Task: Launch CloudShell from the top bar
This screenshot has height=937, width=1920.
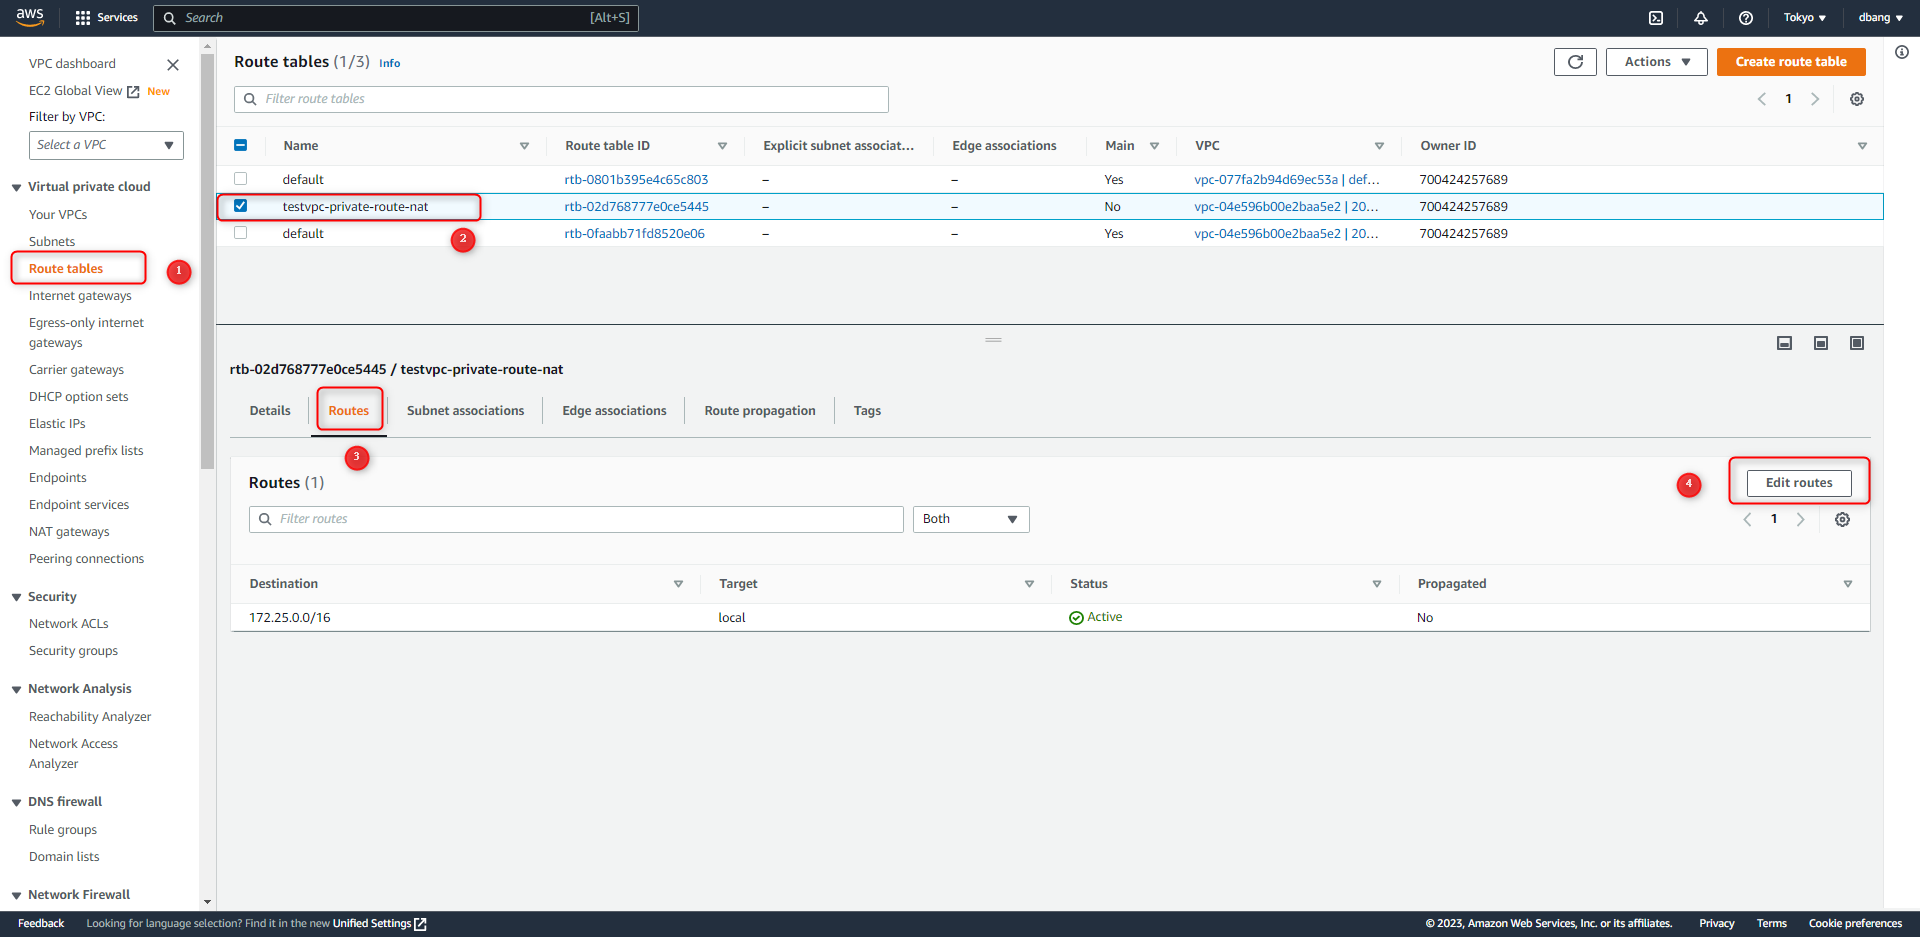Action: pyautogui.click(x=1656, y=18)
